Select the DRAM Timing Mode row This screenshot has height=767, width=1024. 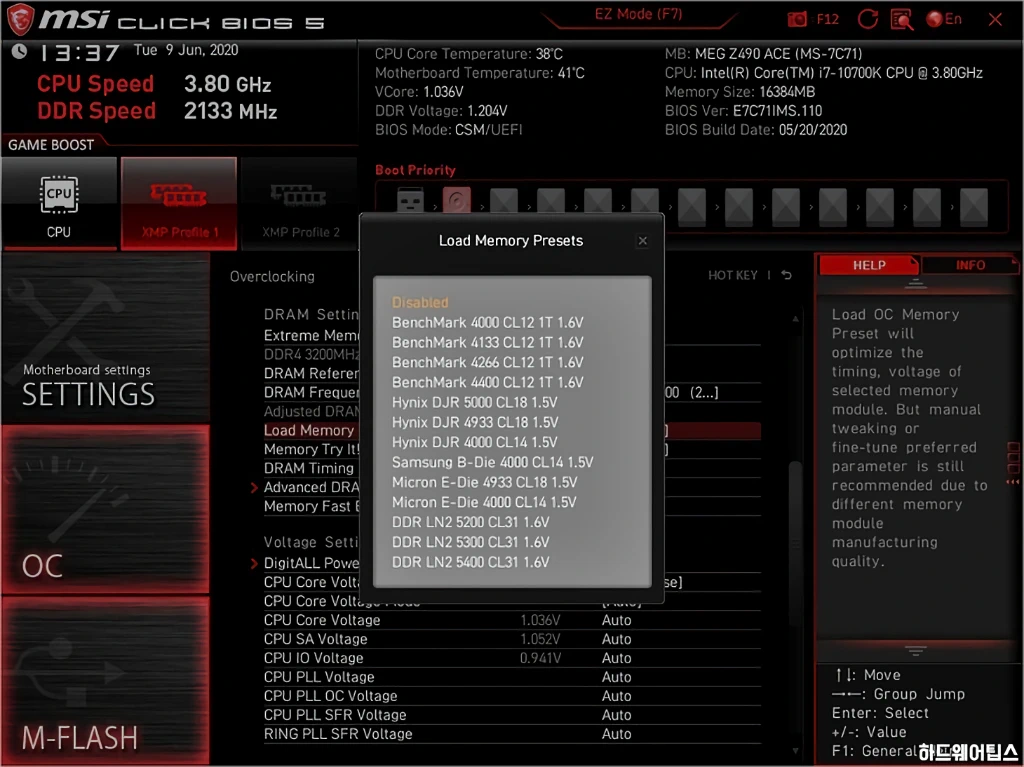(512, 468)
